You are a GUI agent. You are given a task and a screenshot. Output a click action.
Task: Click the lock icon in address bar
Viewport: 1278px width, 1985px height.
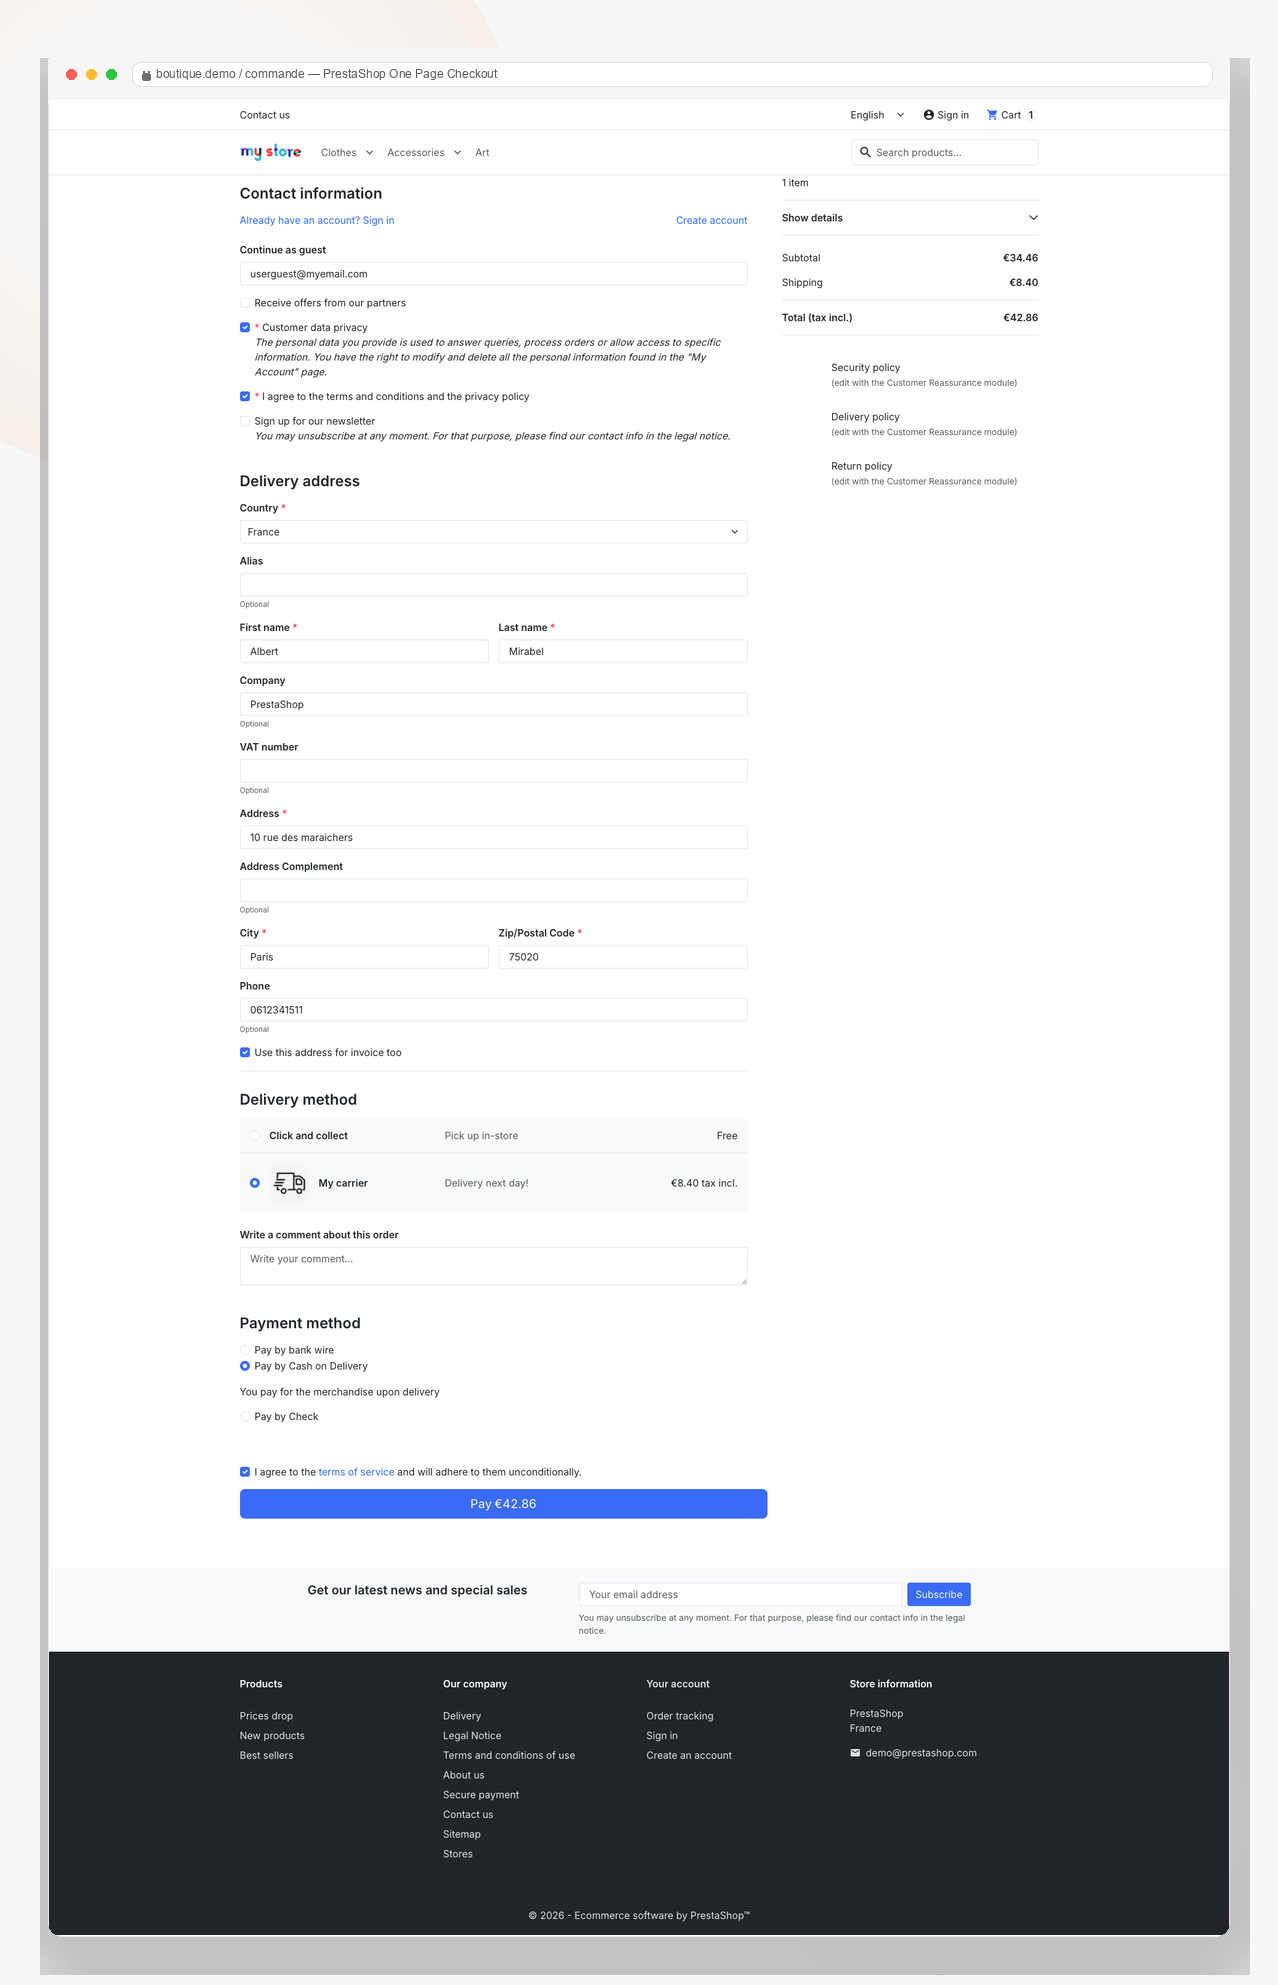[x=146, y=75]
